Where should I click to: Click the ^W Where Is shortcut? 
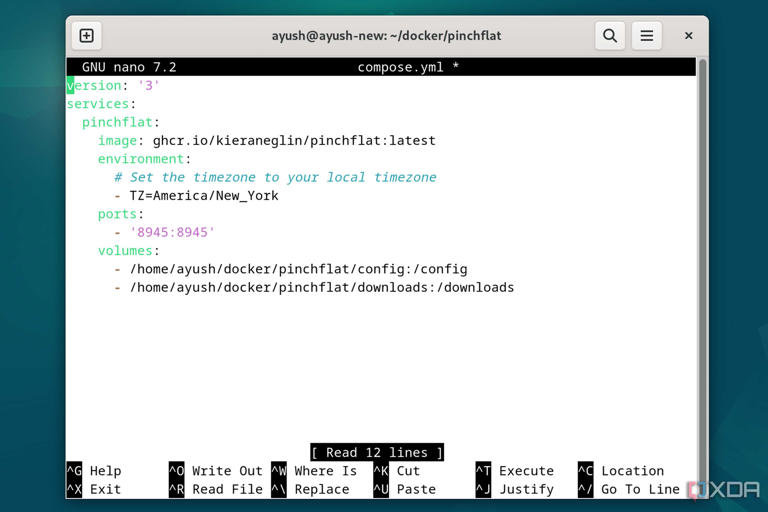[x=314, y=471]
